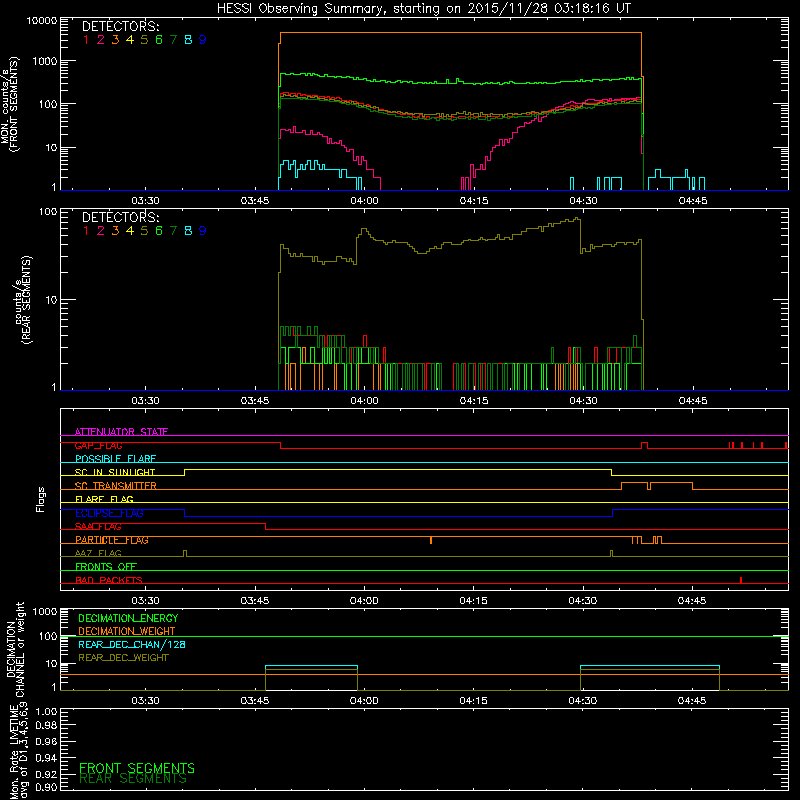Screen dimensions: 800x800
Task: Click 03:30 time label under front segments plot
Action: [145, 201]
